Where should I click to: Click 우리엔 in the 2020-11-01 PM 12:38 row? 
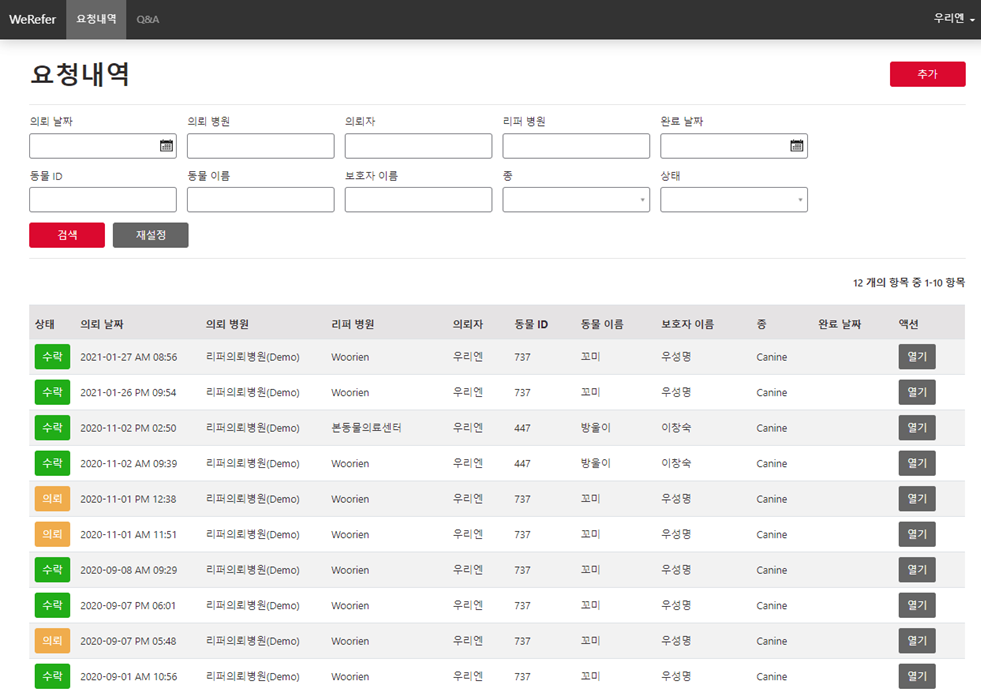click(x=468, y=499)
